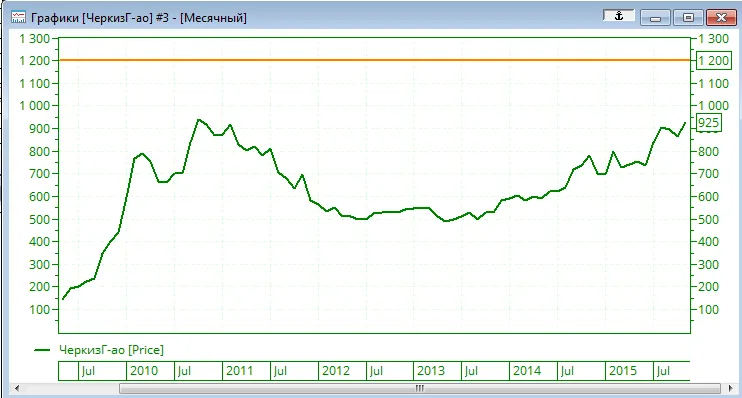Screen dimensions: 742x398
Task: Click the 2011 year label on timeline
Action: tap(239, 371)
